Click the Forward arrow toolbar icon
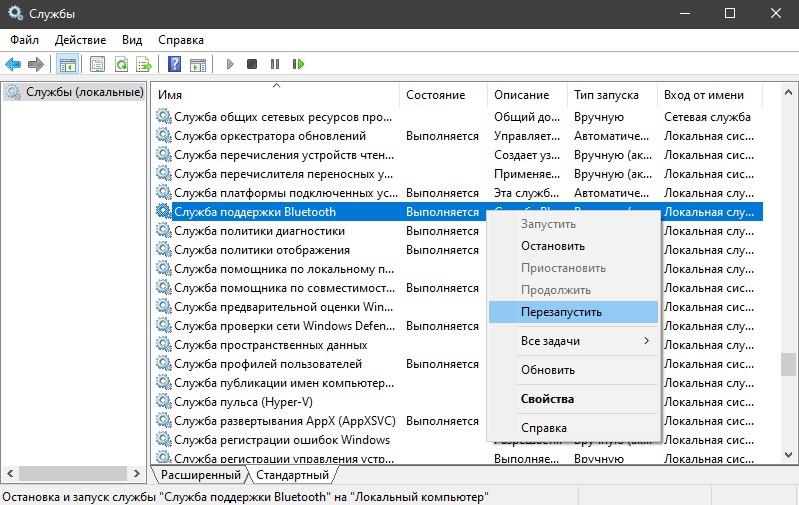Image resolution: width=799 pixels, height=505 pixels. (35, 64)
